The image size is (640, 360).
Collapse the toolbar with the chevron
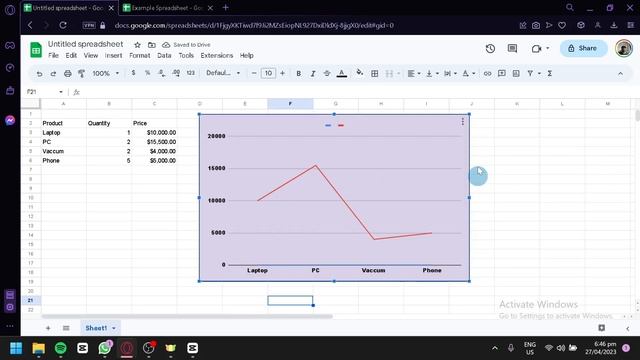click(620, 73)
